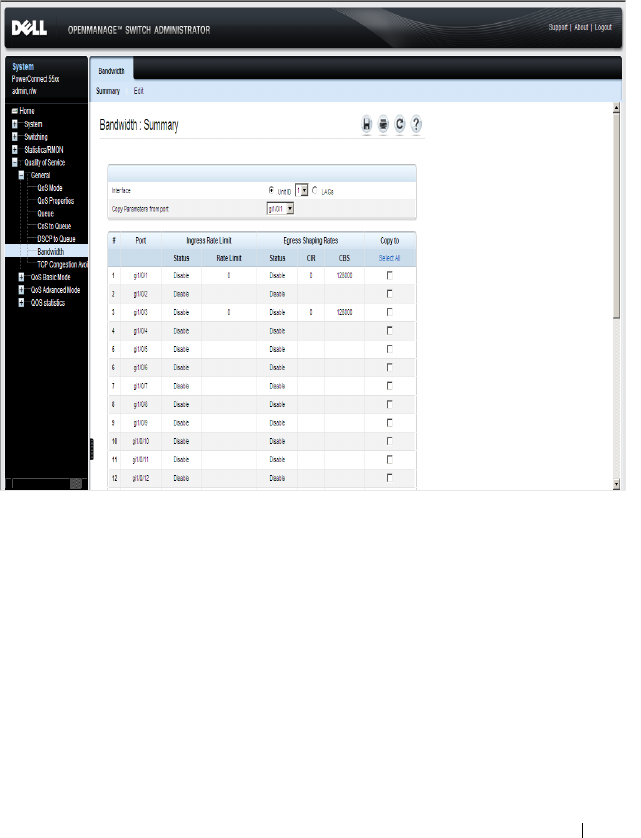Check Copy to box for port gi1/0/6
Viewport: 641px width, 838px height.
(x=389, y=367)
